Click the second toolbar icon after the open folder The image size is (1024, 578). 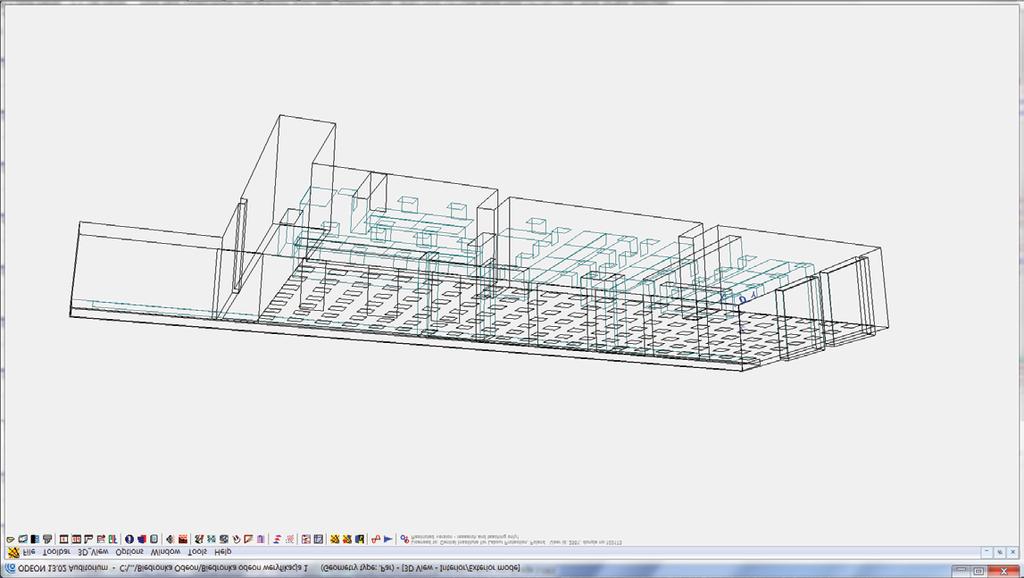[x=23, y=539]
